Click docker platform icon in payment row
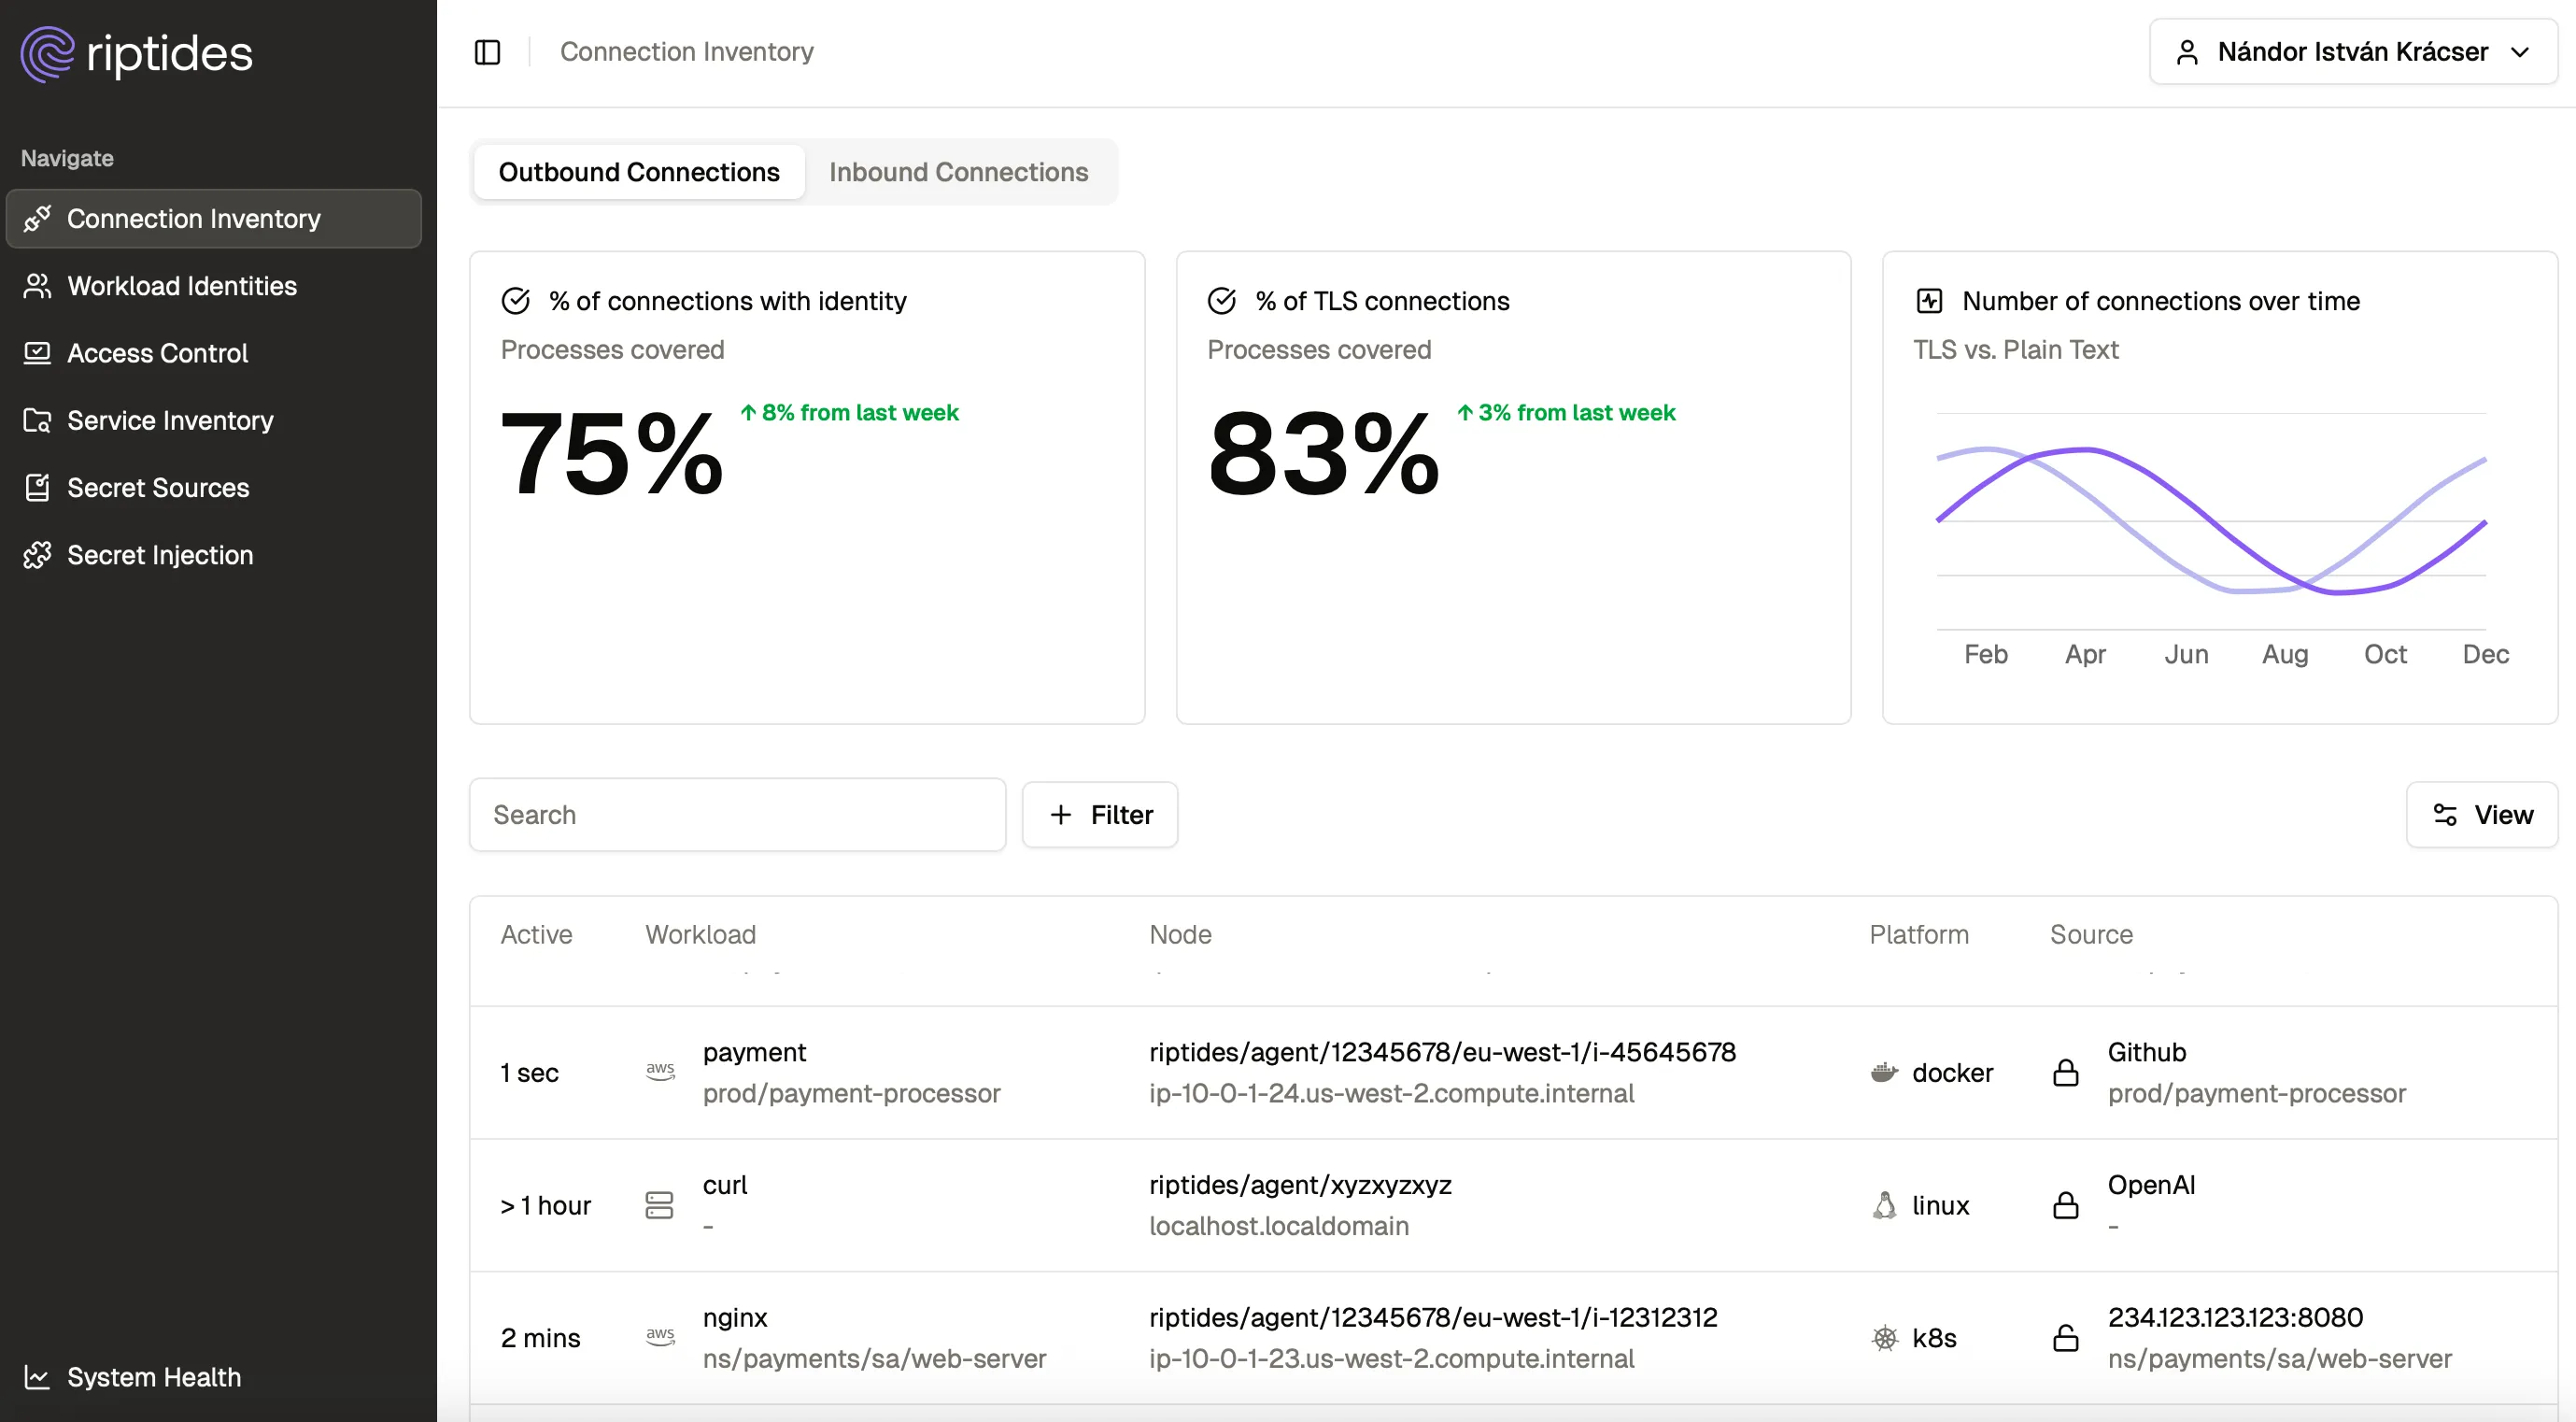2576x1422 pixels. 1884,1073
